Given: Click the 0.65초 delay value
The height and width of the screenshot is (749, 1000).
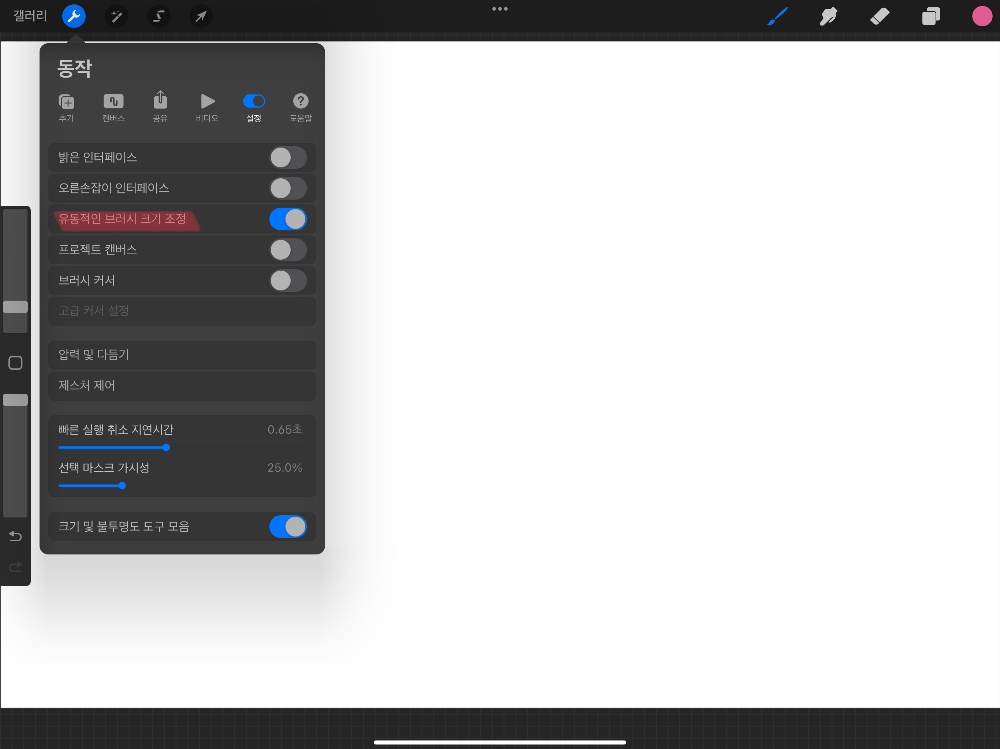Looking at the screenshot, I should (x=284, y=429).
